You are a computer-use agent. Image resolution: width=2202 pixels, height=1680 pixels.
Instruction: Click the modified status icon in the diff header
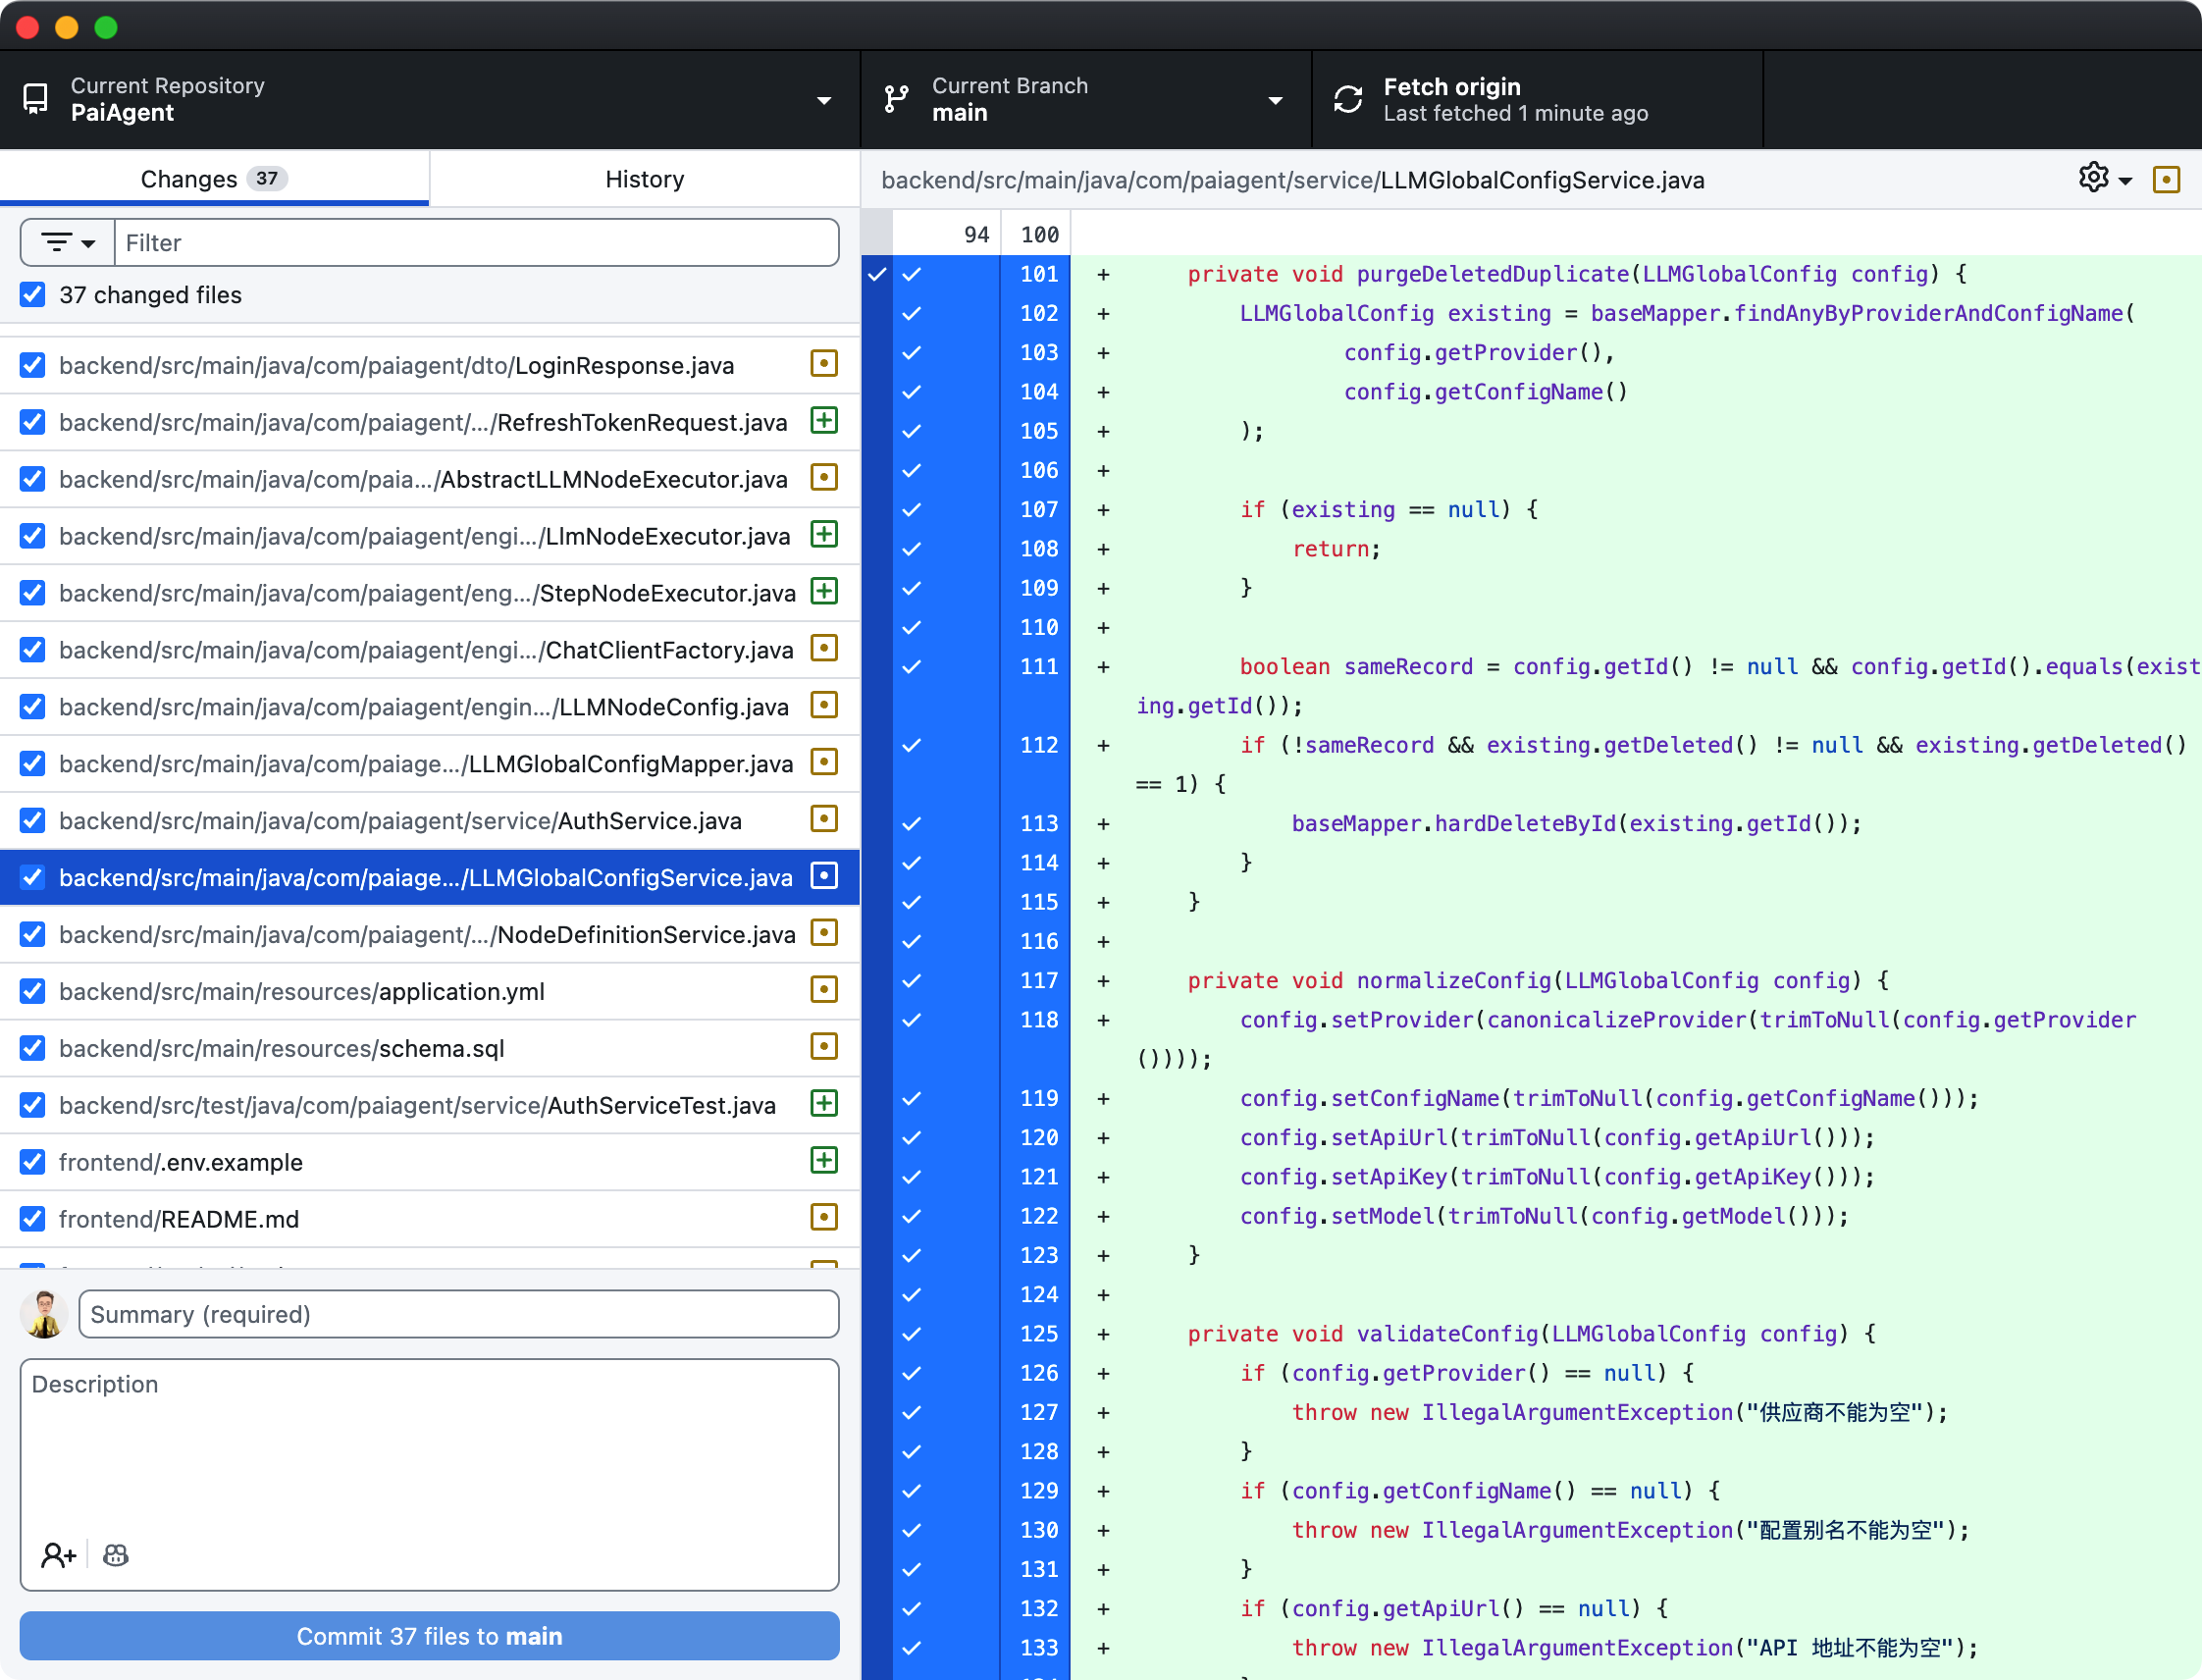(2166, 180)
